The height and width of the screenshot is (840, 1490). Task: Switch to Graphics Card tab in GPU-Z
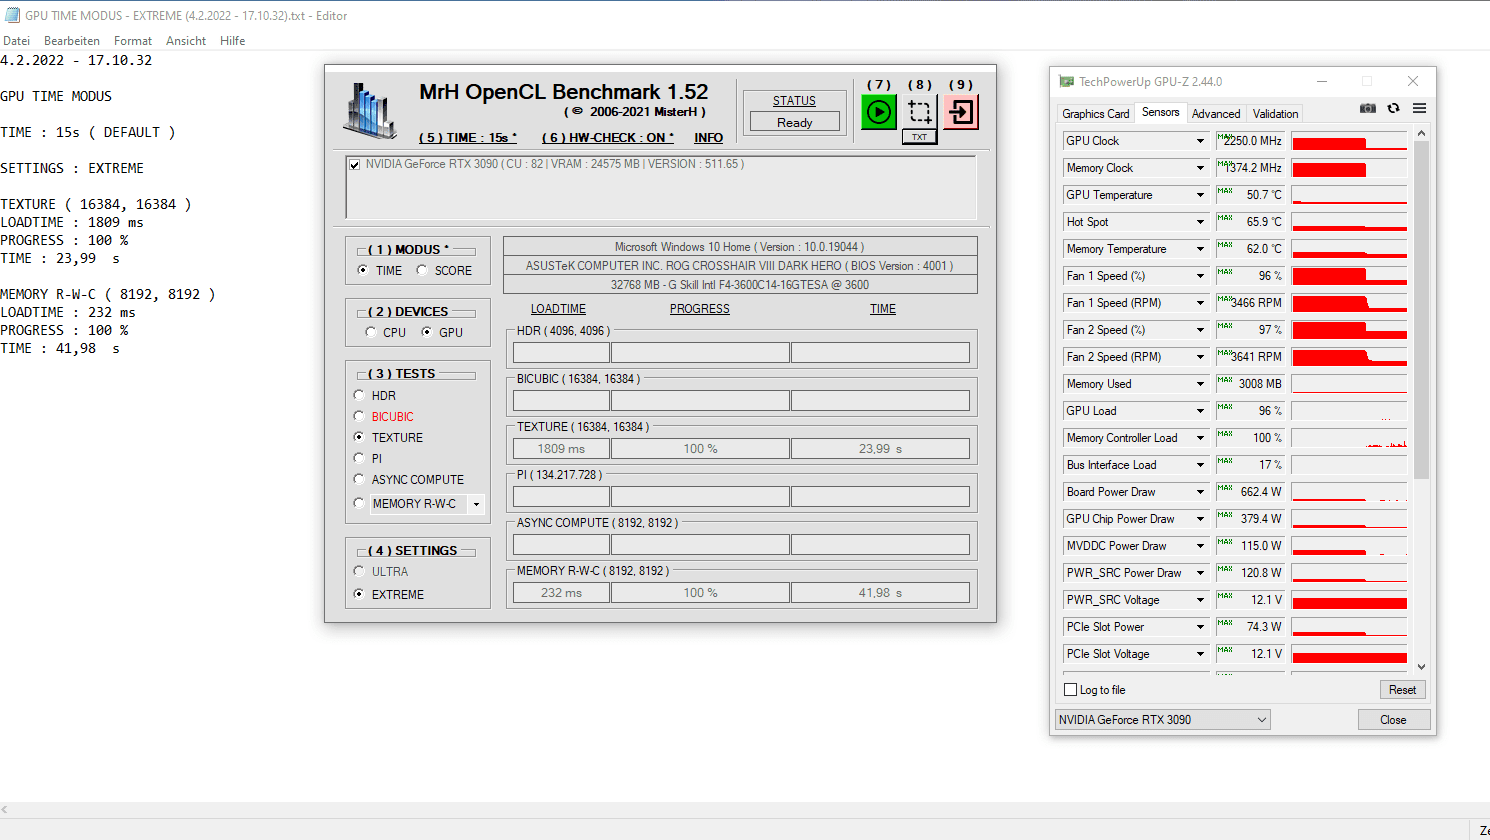(1095, 114)
